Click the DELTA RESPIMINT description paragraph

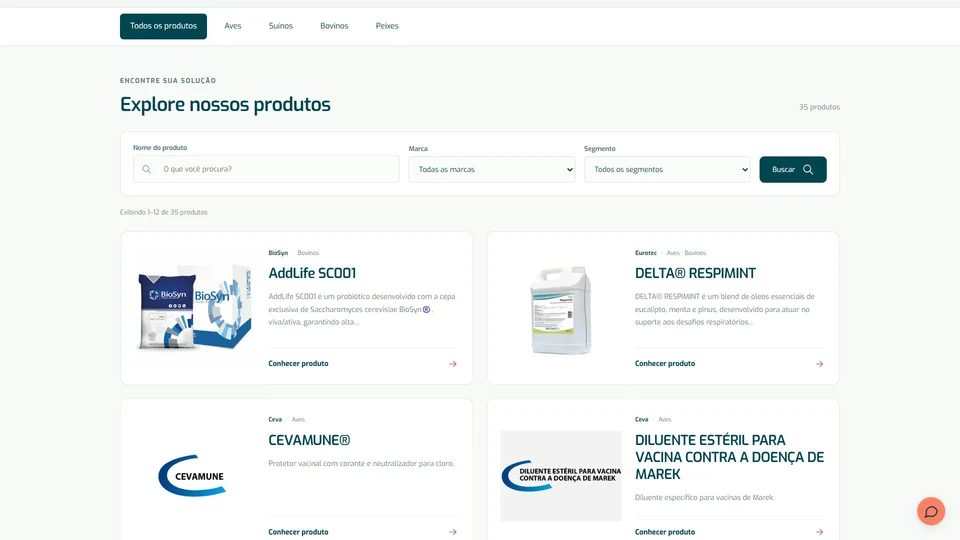[725, 309]
